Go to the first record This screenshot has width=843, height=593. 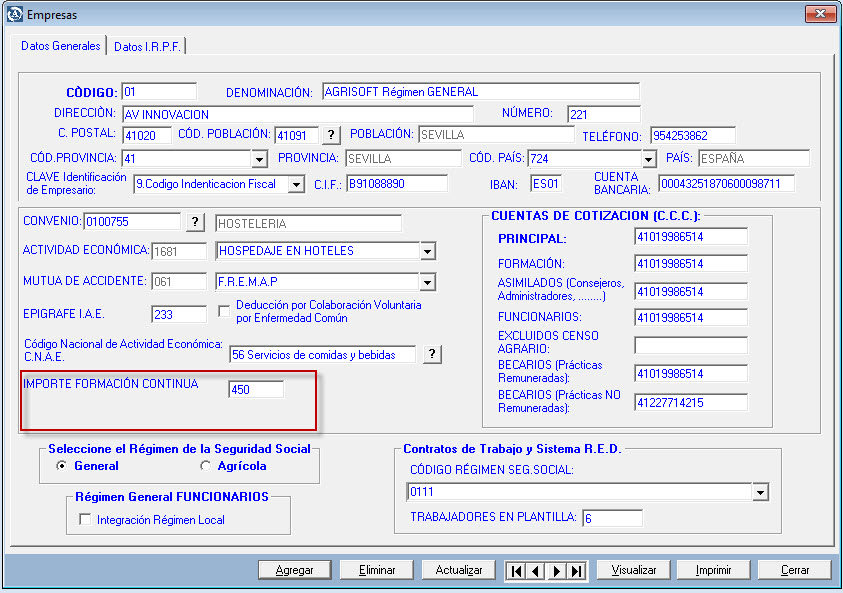516,570
